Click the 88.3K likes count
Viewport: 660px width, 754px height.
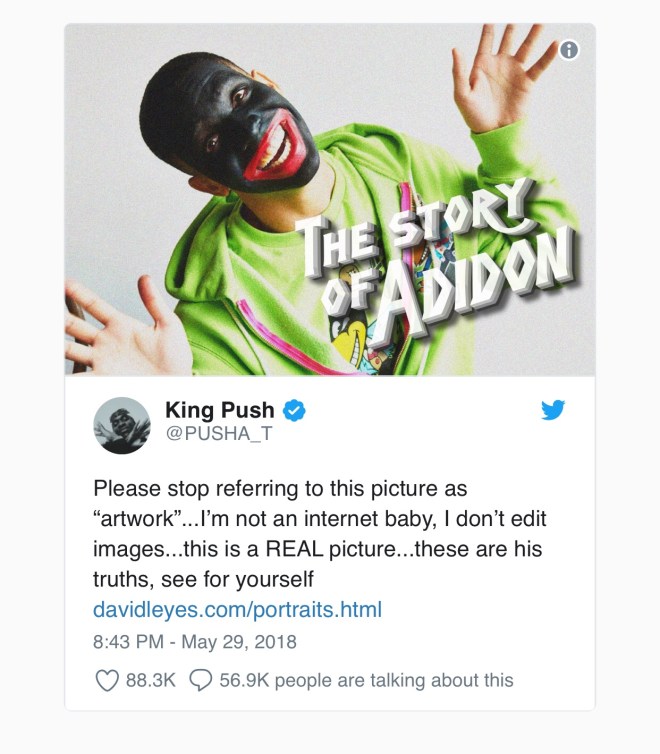pos(150,680)
